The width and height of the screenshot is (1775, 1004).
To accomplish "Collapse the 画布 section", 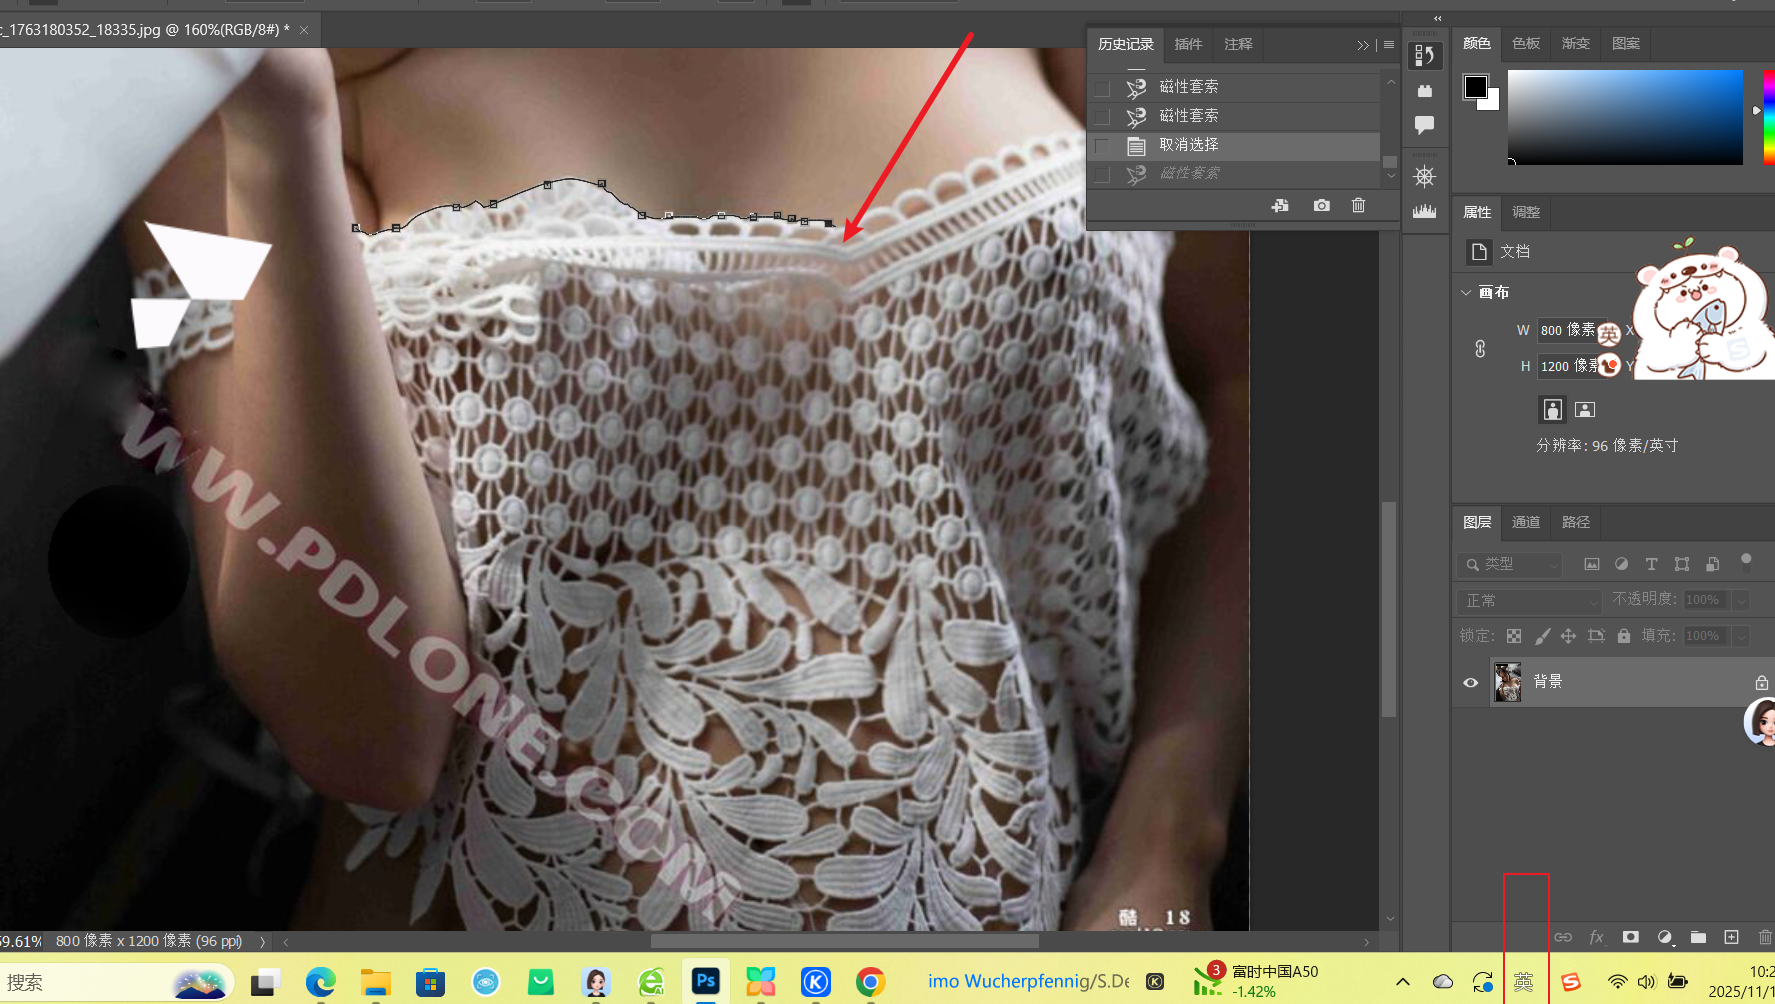I will pyautogui.click(x=1466, y=292).
